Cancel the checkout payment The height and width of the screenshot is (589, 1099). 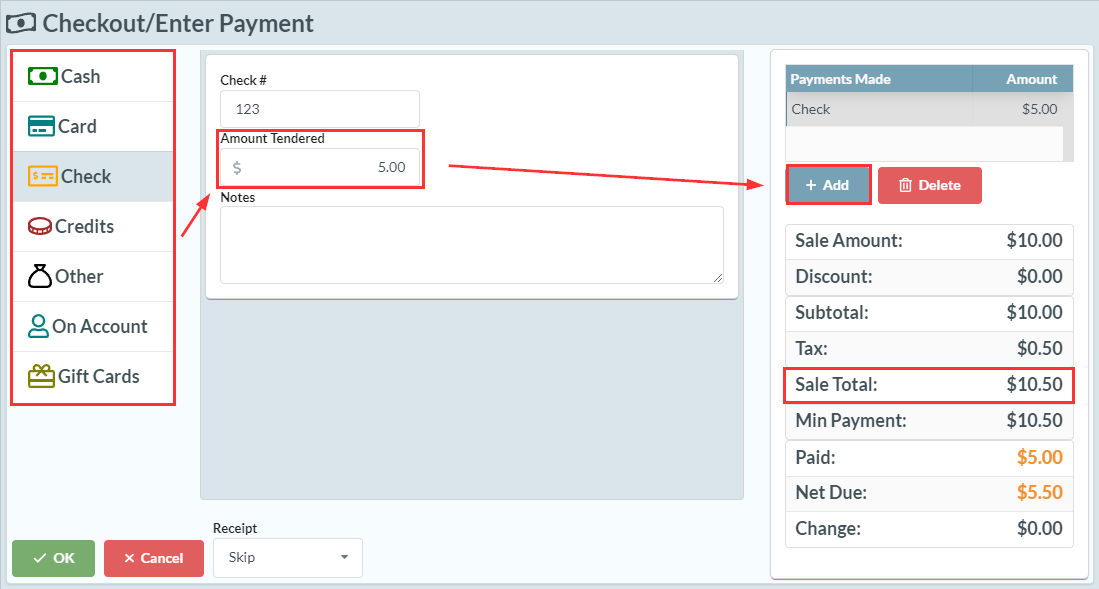coord(153,558)
